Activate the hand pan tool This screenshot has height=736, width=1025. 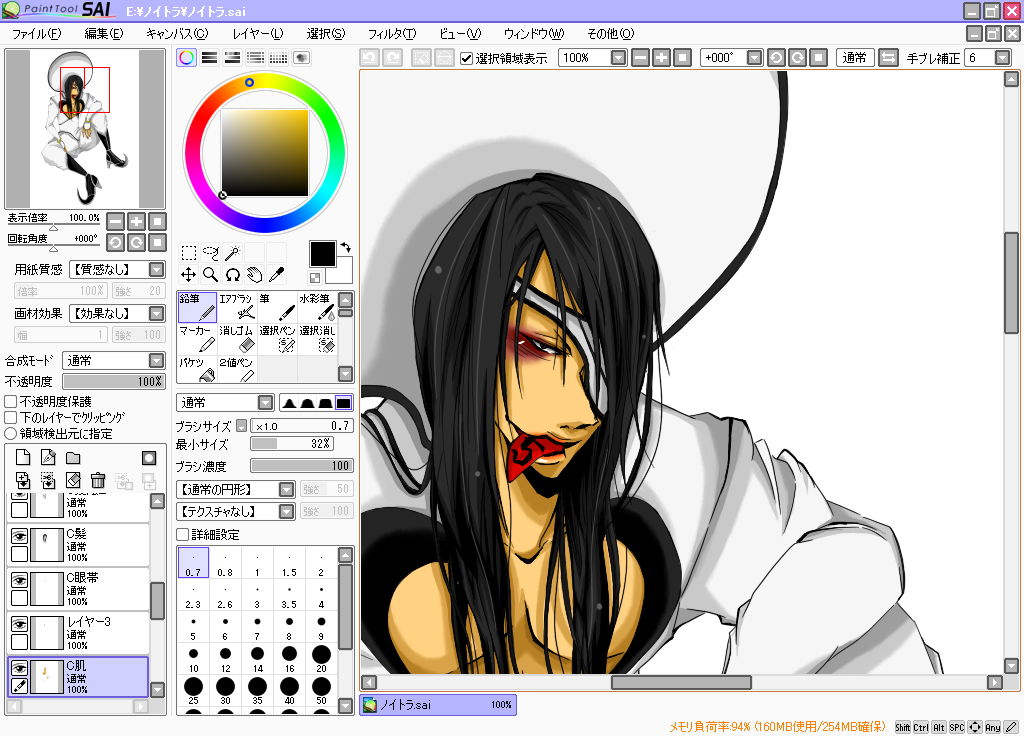pyautogui.click(x=254, y=275)
